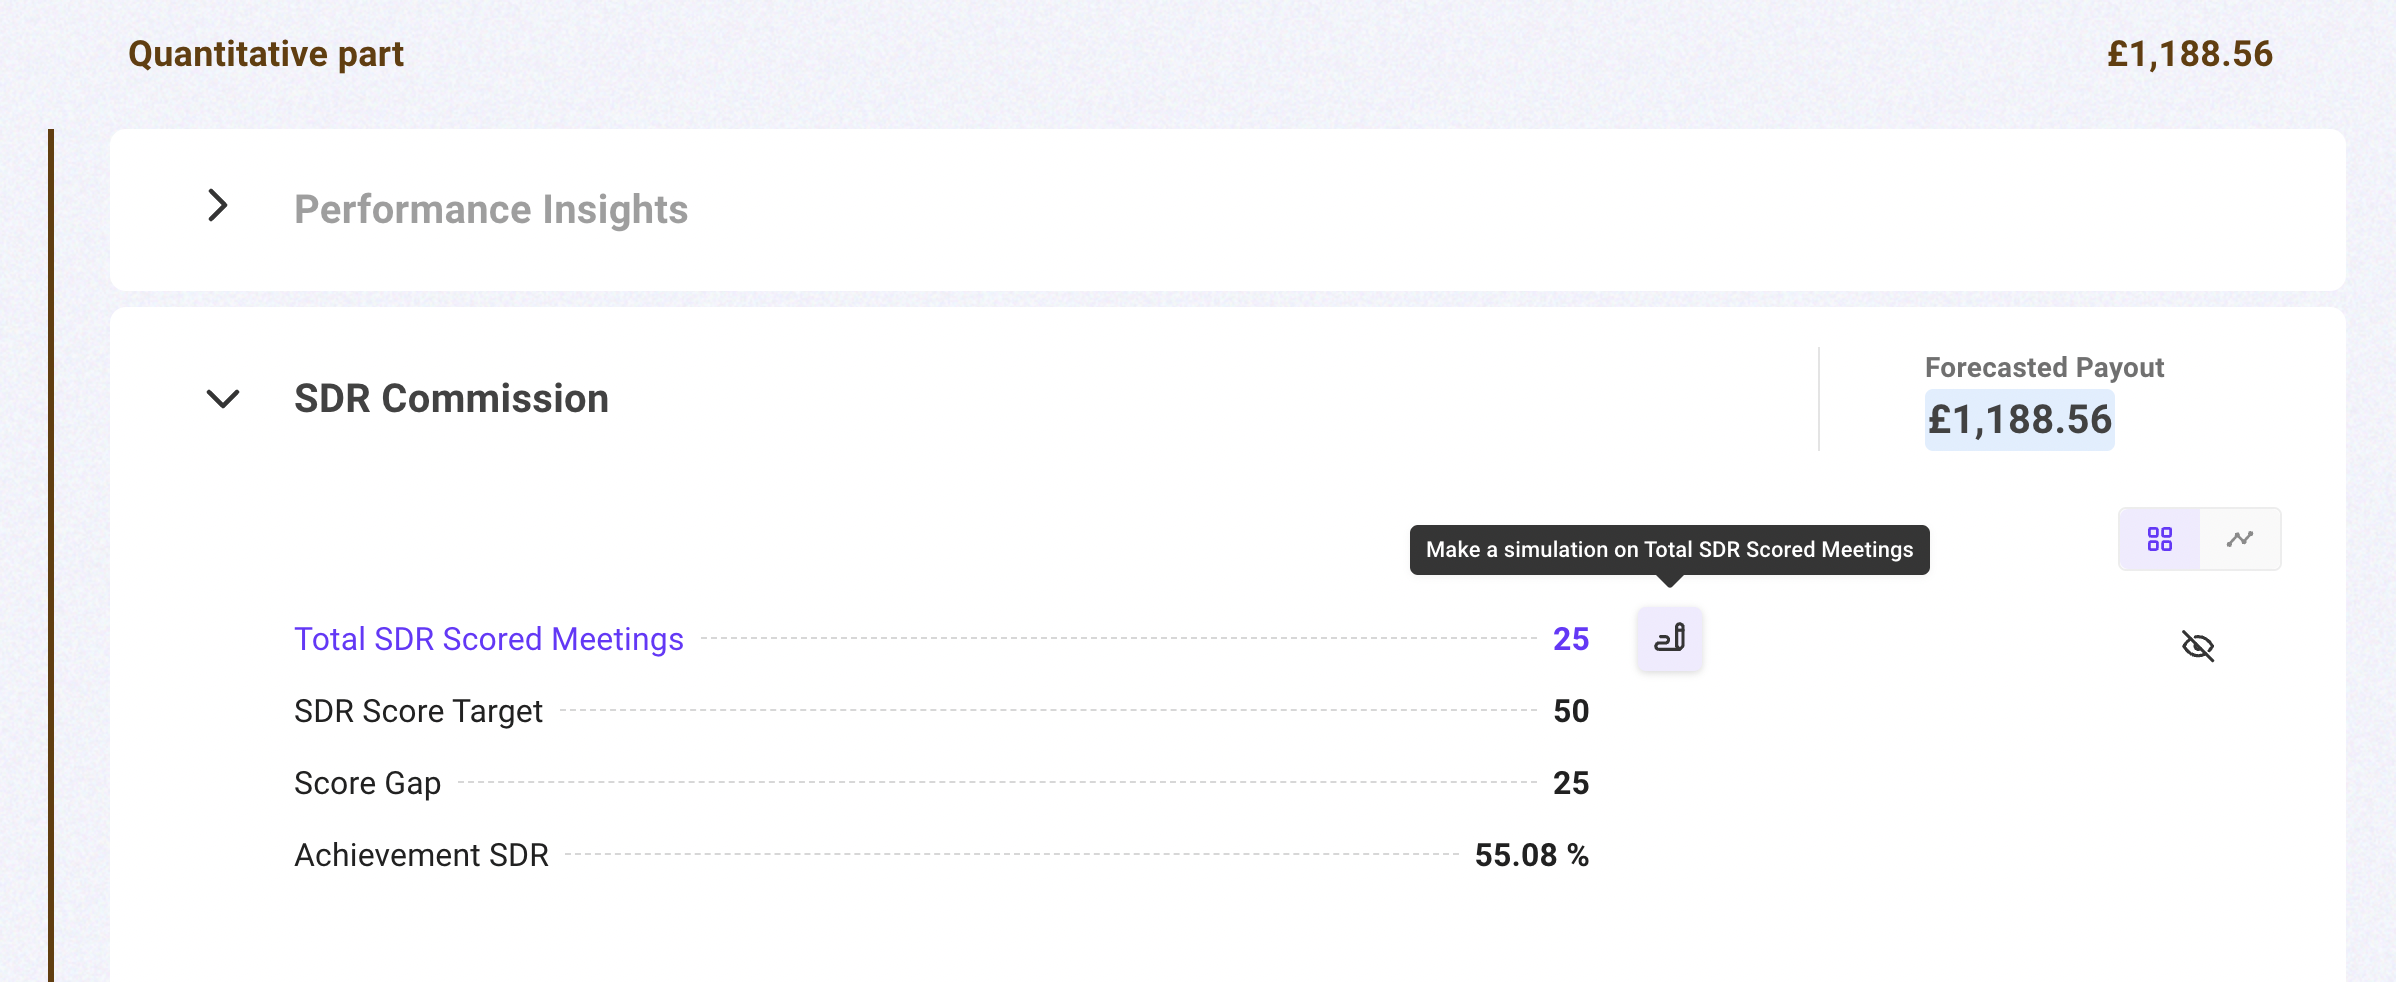Screen dimensions: 2396x982
Task: Click the 55.08 % achievement value
Action: 1531,855
